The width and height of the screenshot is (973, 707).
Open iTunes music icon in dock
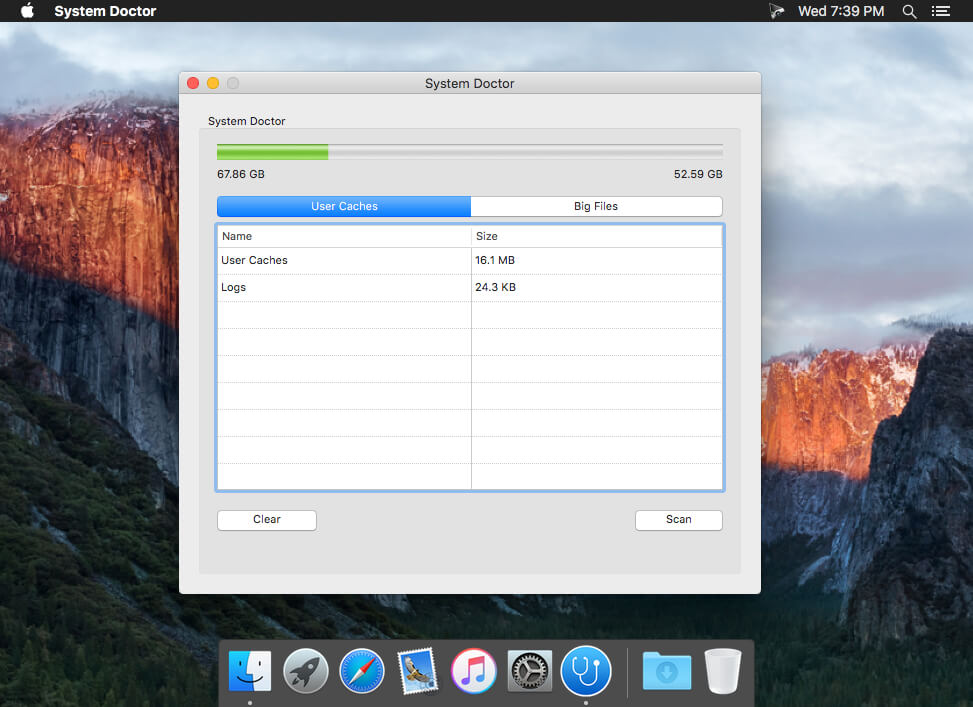(x=473, y=671)
